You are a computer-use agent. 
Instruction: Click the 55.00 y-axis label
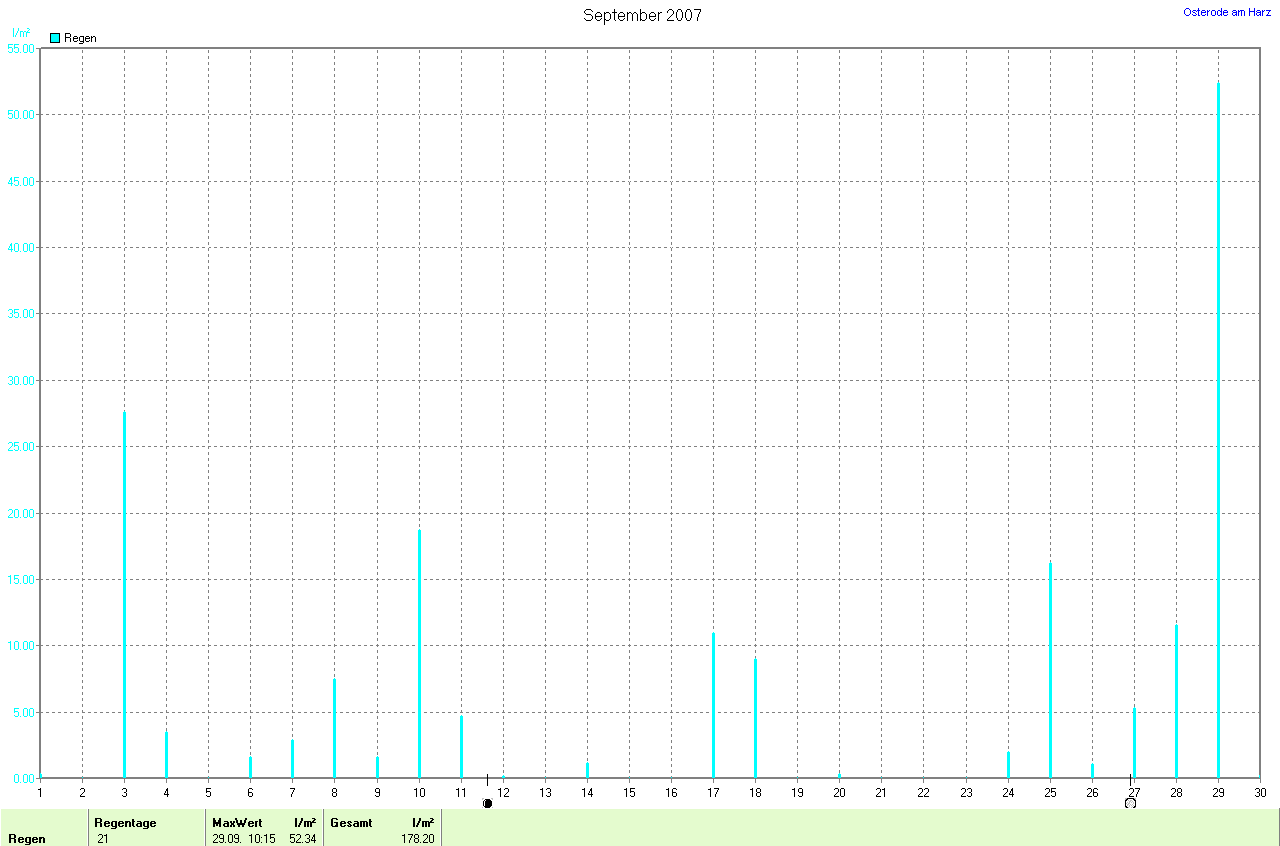(20, 48)
